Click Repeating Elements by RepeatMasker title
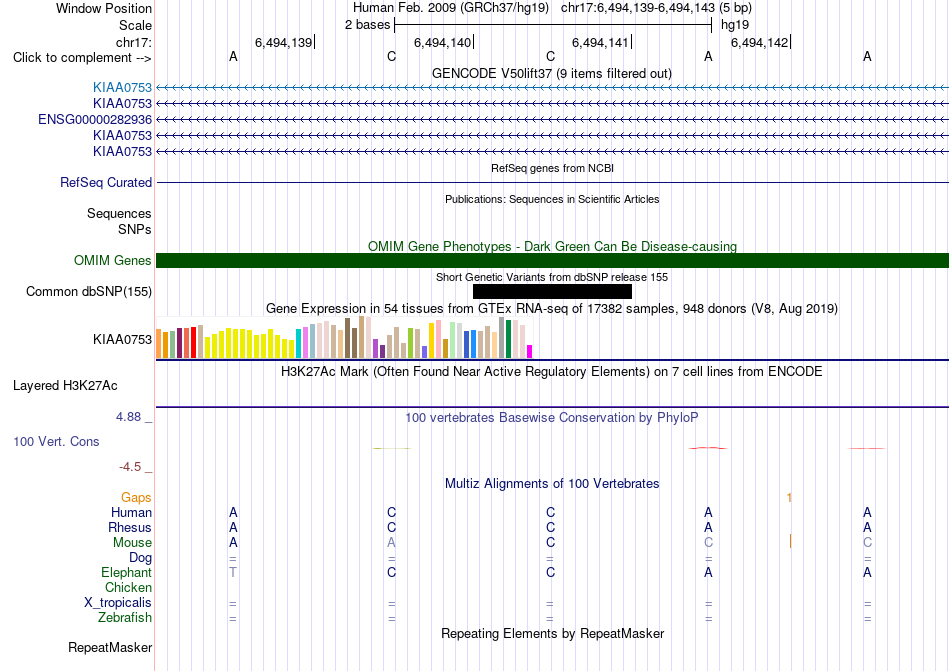This screenshot has width=950, height=671. click(x=553, y=633)
